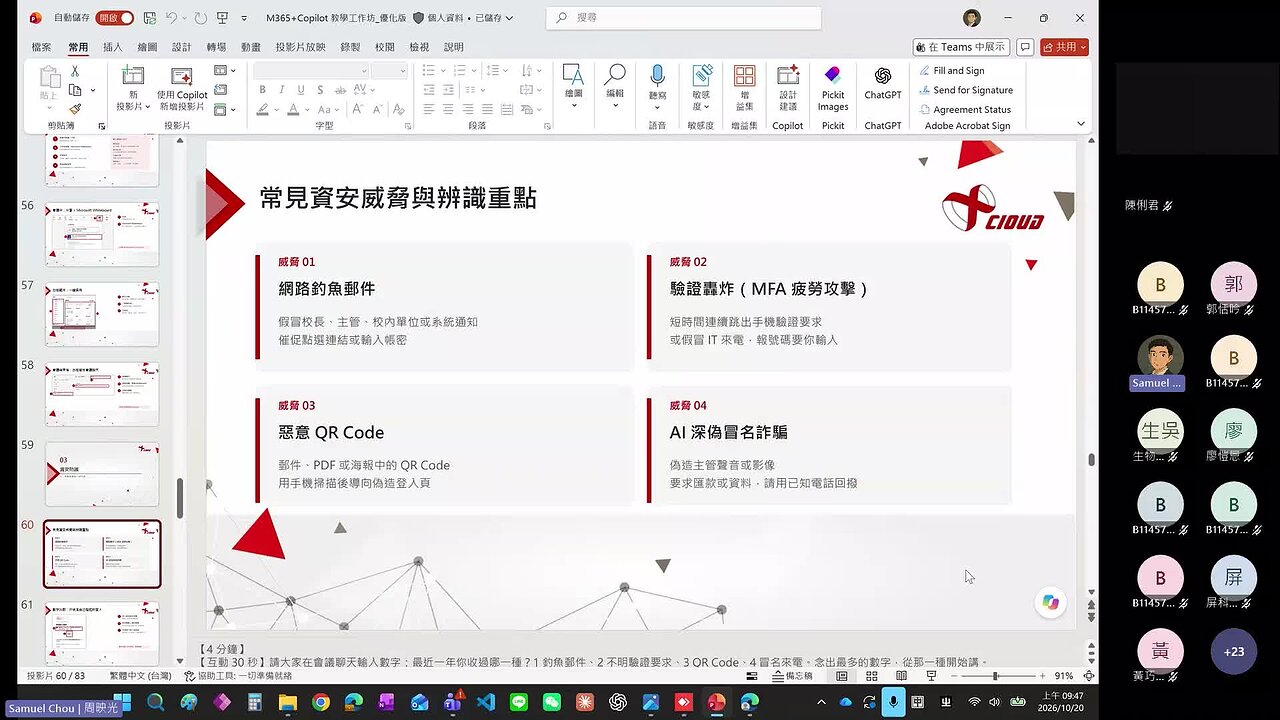Open the Share button dropdown
Viewport: 1280px width, 720px height.
coord(1083,47)
